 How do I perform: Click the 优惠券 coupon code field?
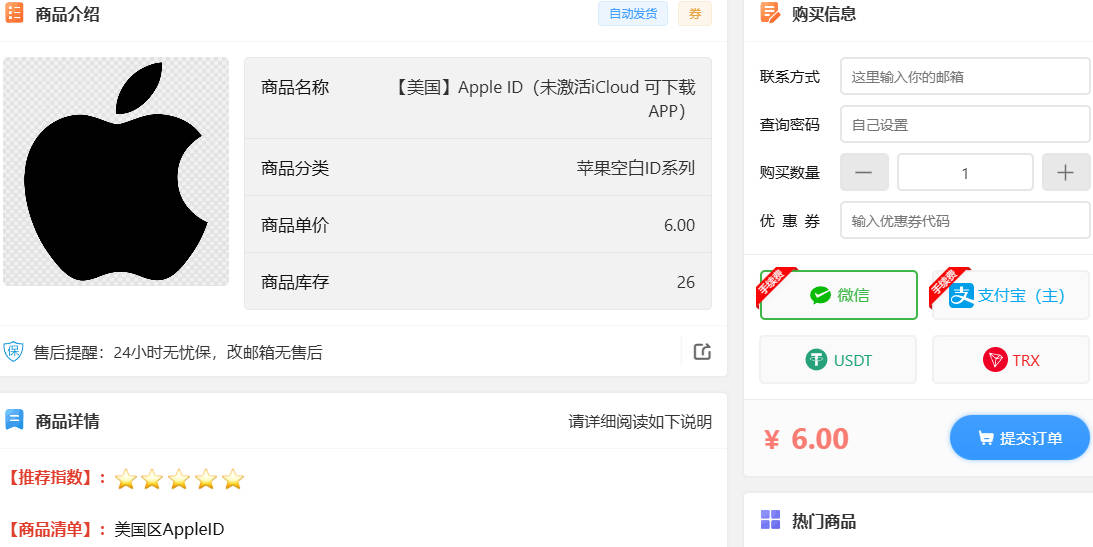pyautogui.click(x=964, y=220)
